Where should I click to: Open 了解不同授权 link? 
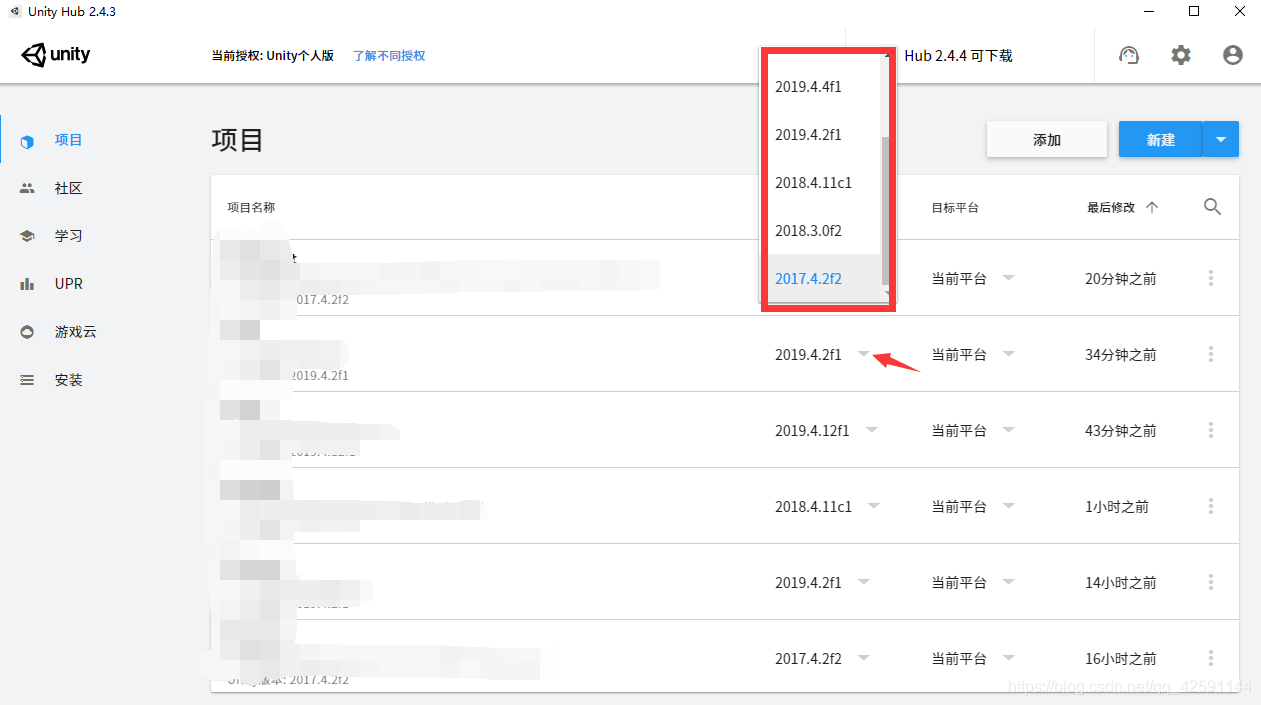pyautogui.click(x=389, y=56)
